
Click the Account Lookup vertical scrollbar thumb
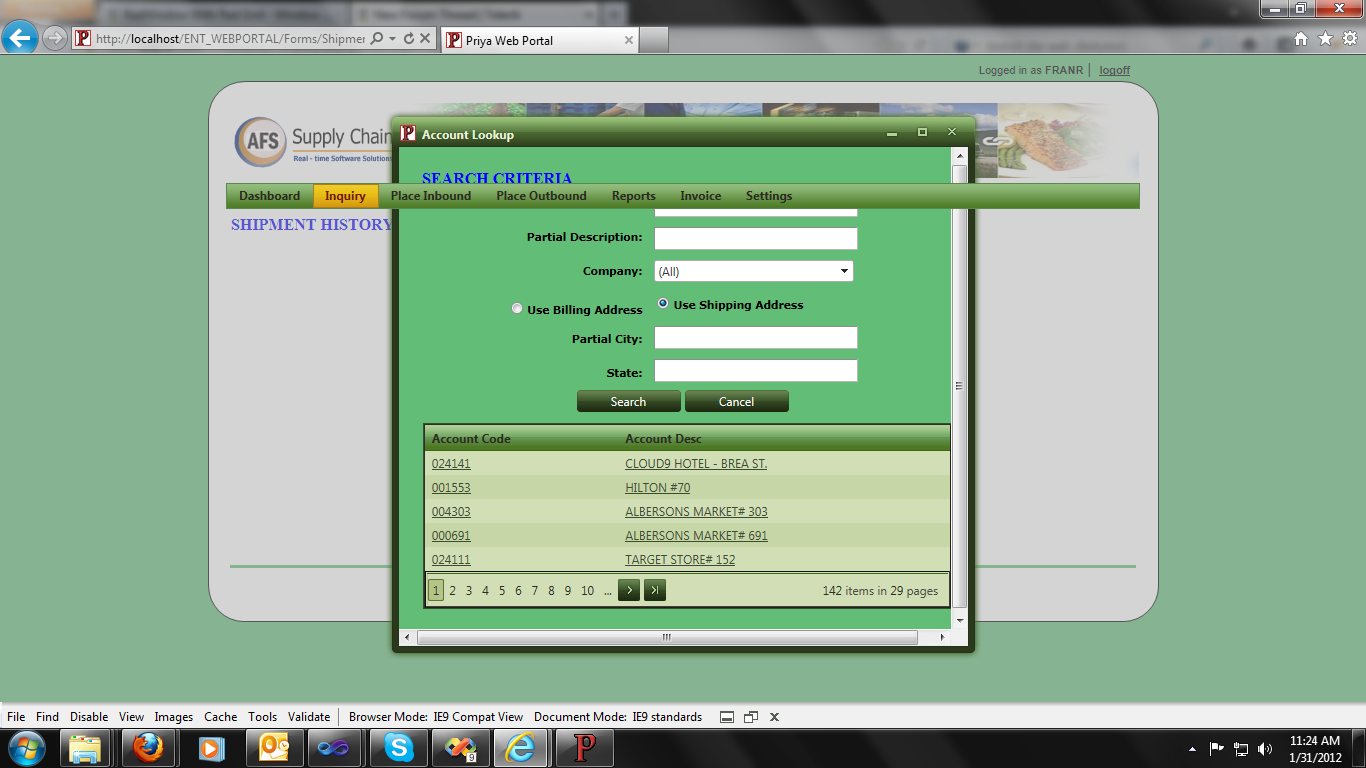[x=959, y=385]
